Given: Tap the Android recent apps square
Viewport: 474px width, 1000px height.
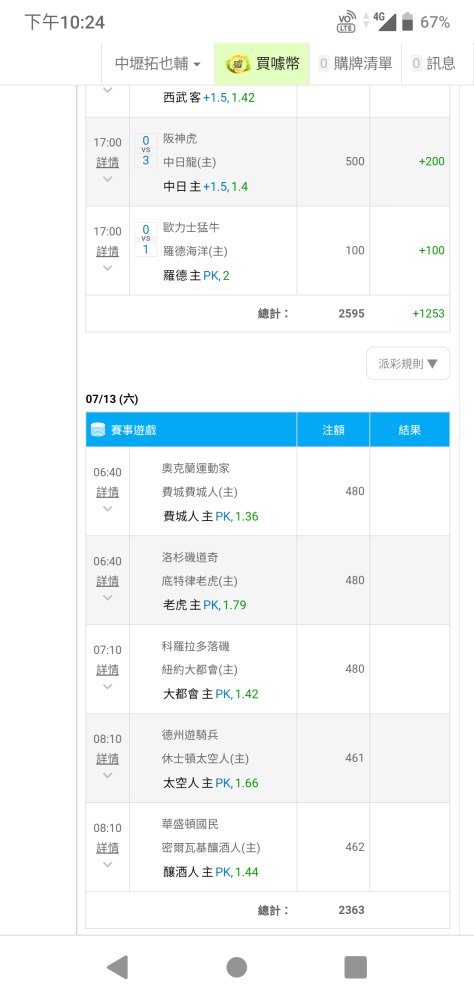Looking at the screenshot, I should (355, 967).
